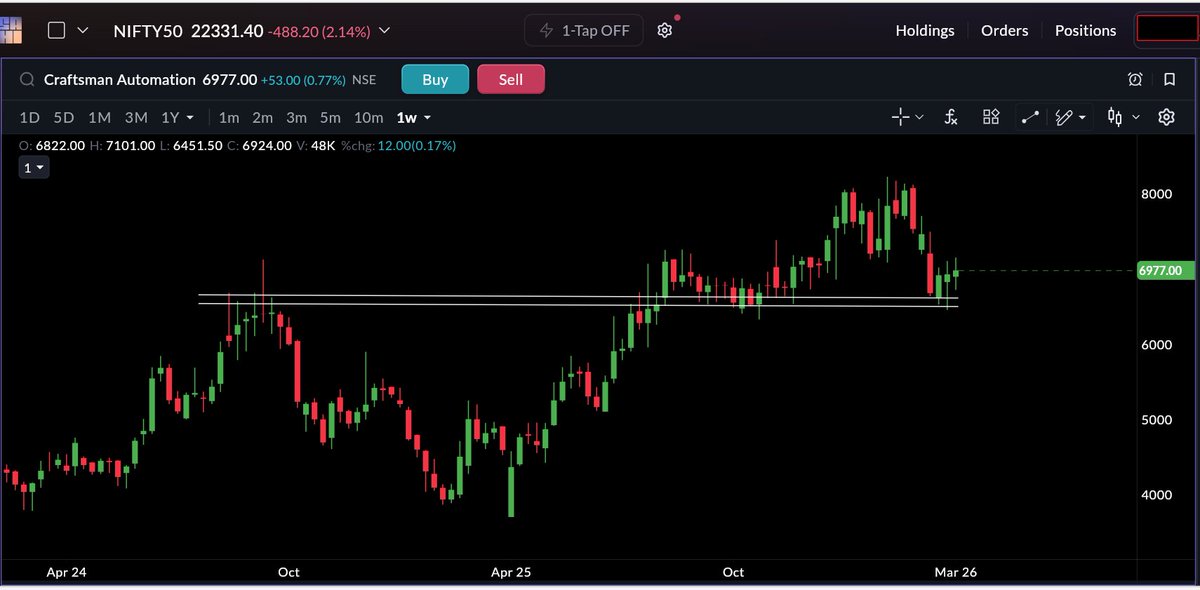The image size is (1200, 590).
Task: Click the Craftsman Automation search field
Action: [120, 80]
